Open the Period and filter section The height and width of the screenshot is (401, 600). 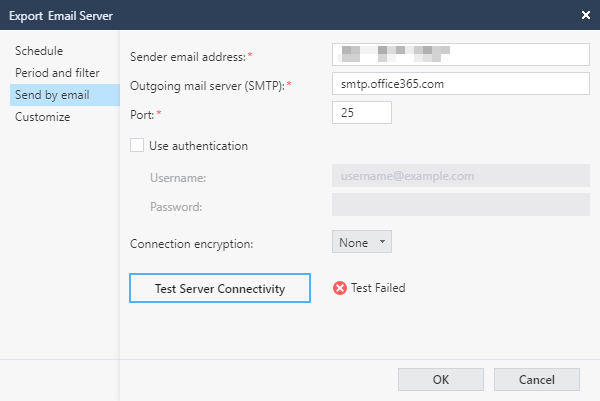pos(55,73)
